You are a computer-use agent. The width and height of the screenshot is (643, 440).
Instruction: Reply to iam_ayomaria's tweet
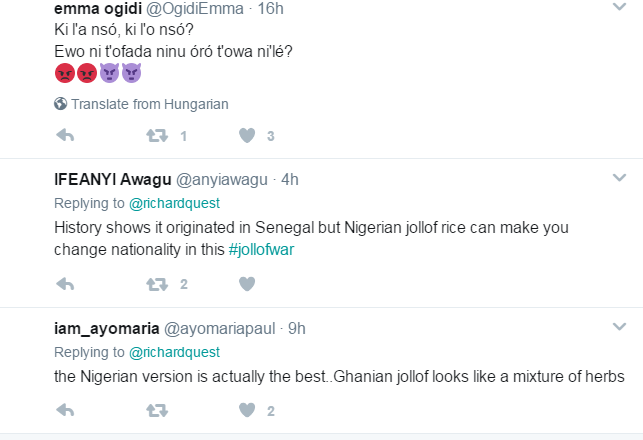(x=65, y=410)
